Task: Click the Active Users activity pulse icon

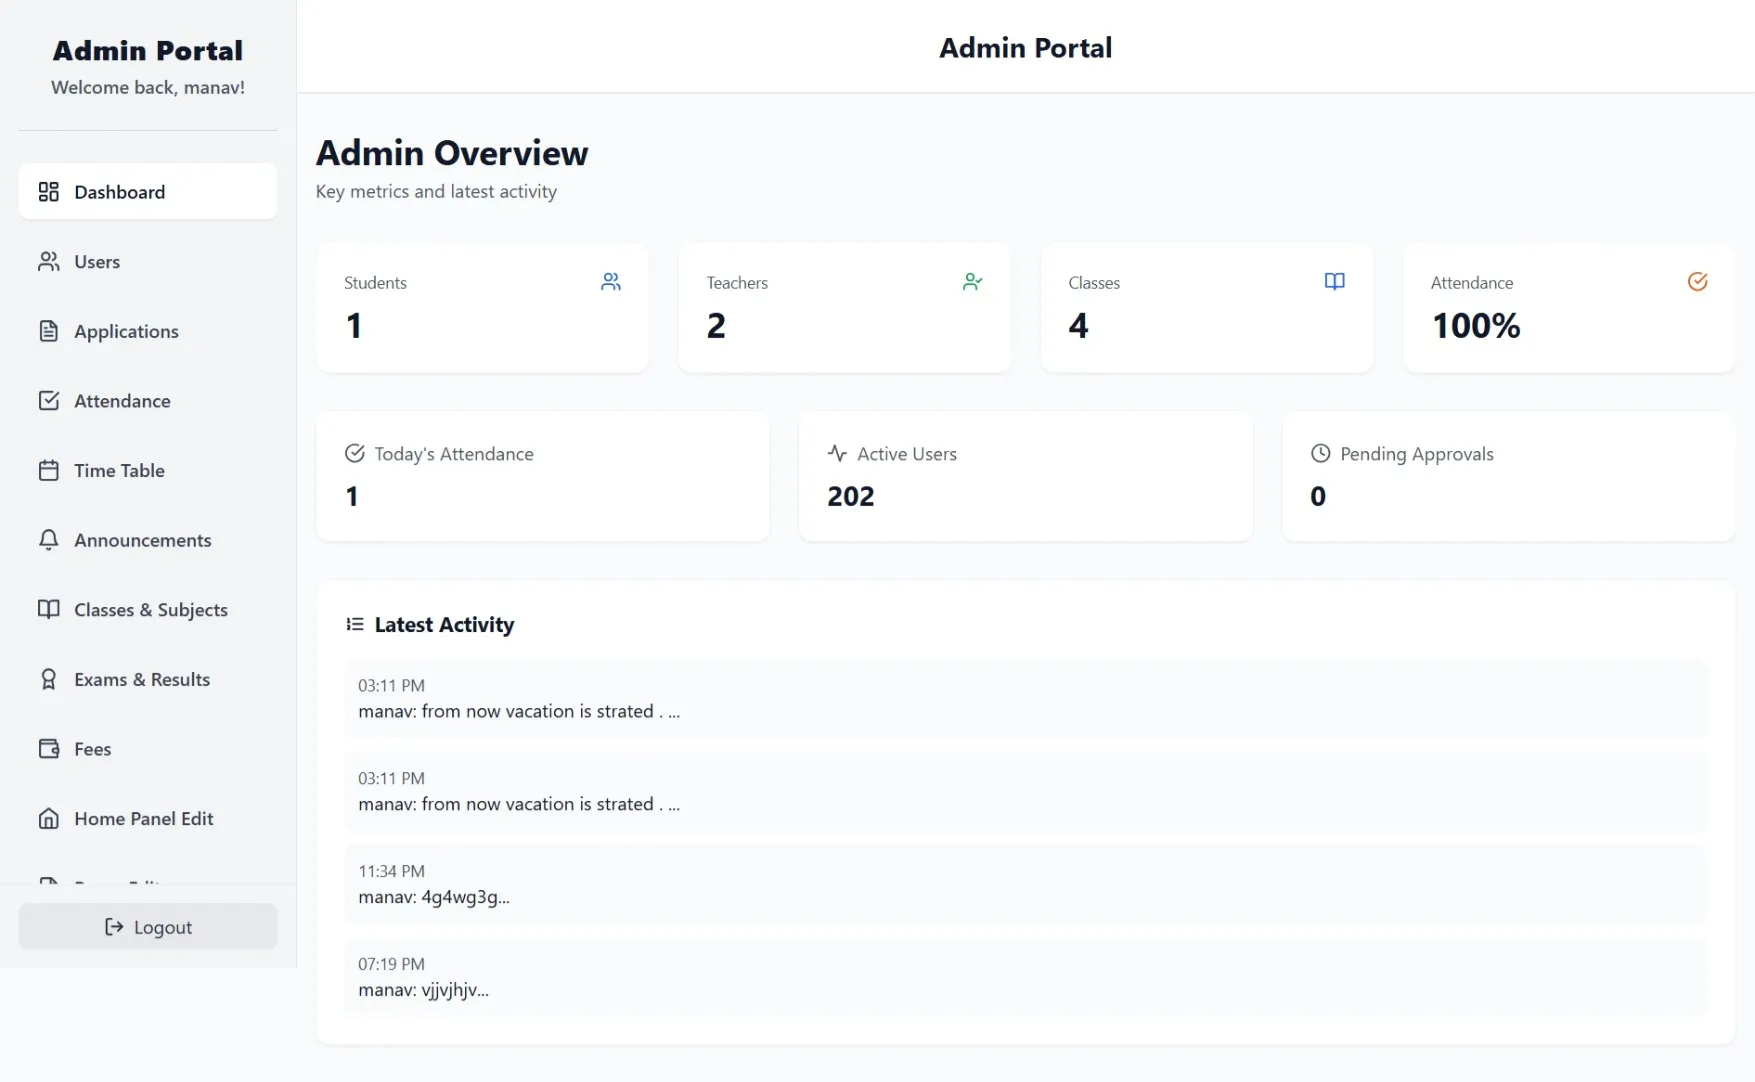Action: coord(837,453)
